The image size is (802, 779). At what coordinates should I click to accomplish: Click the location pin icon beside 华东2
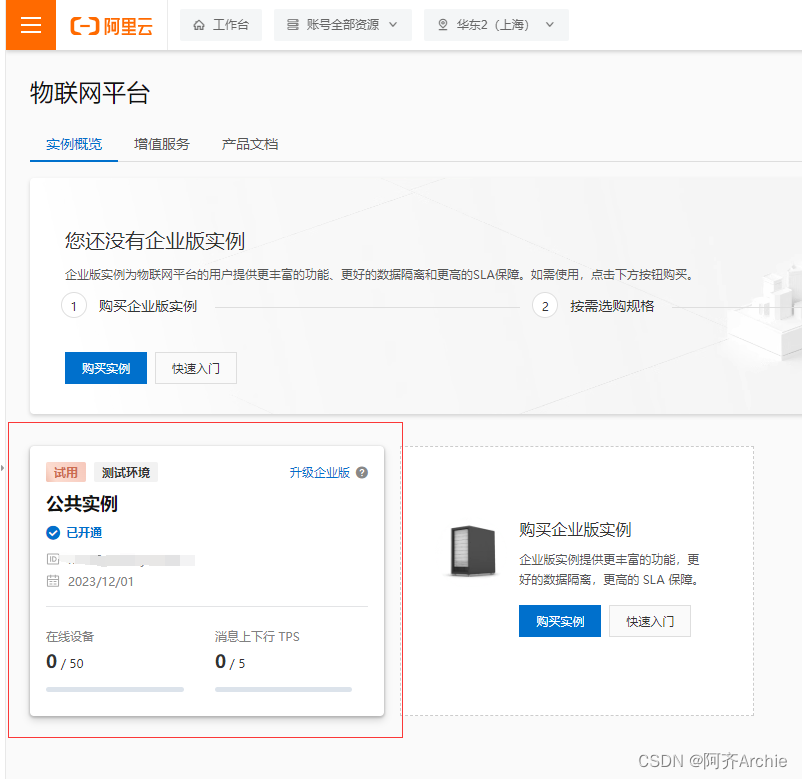point(443,25)
